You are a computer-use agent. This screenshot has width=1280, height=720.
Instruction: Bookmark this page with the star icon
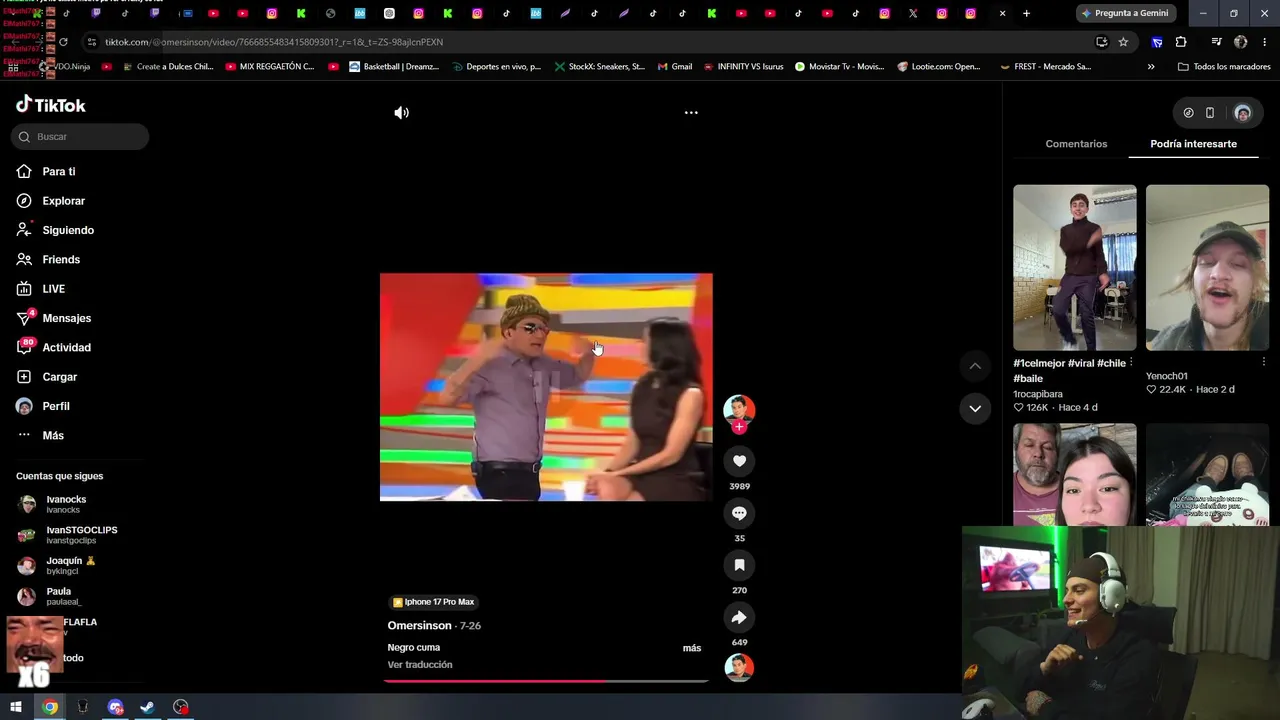pyautogui.click(x=1123, y=42)
